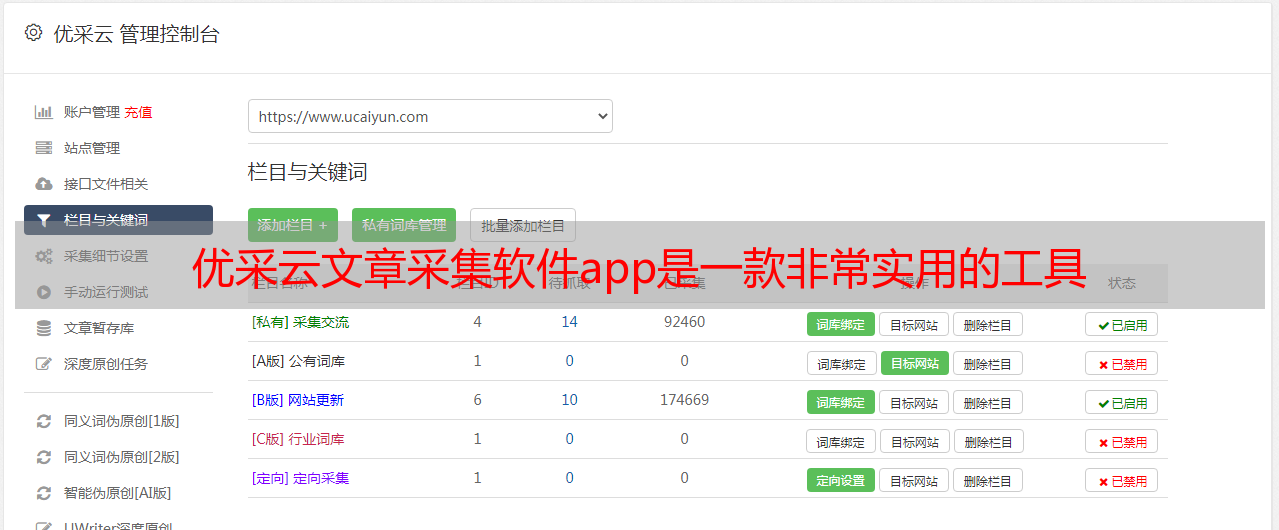
Task: Click 目标网站 for 采集交流 row
Action: [x=914, y=324]
